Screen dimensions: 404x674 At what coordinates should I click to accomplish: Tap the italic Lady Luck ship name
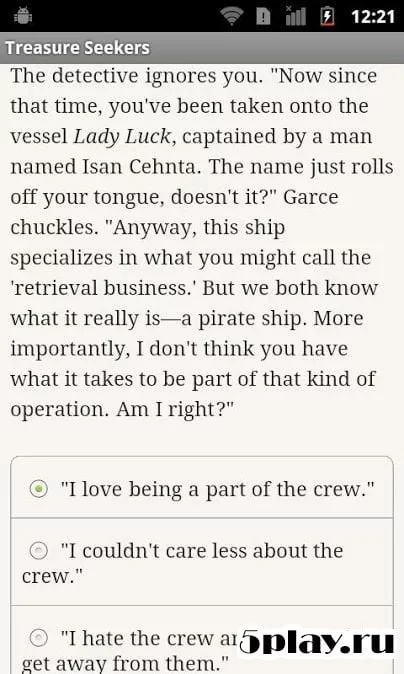123,137
